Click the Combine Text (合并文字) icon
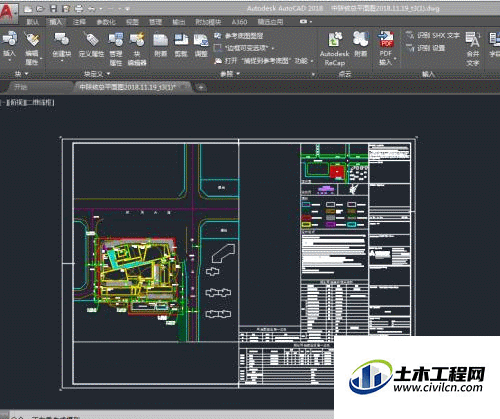The image size is (500, 419). (473, 40)
